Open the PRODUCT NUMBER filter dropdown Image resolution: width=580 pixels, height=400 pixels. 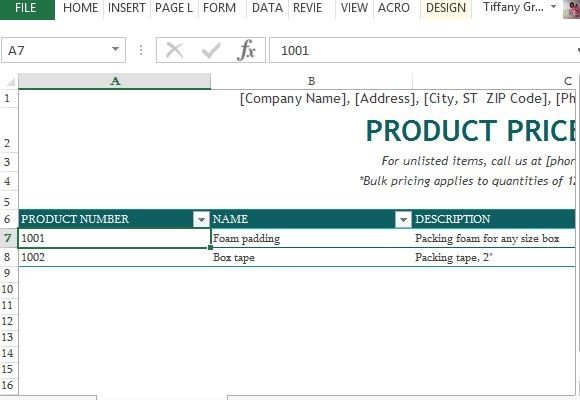pos(201,219)
